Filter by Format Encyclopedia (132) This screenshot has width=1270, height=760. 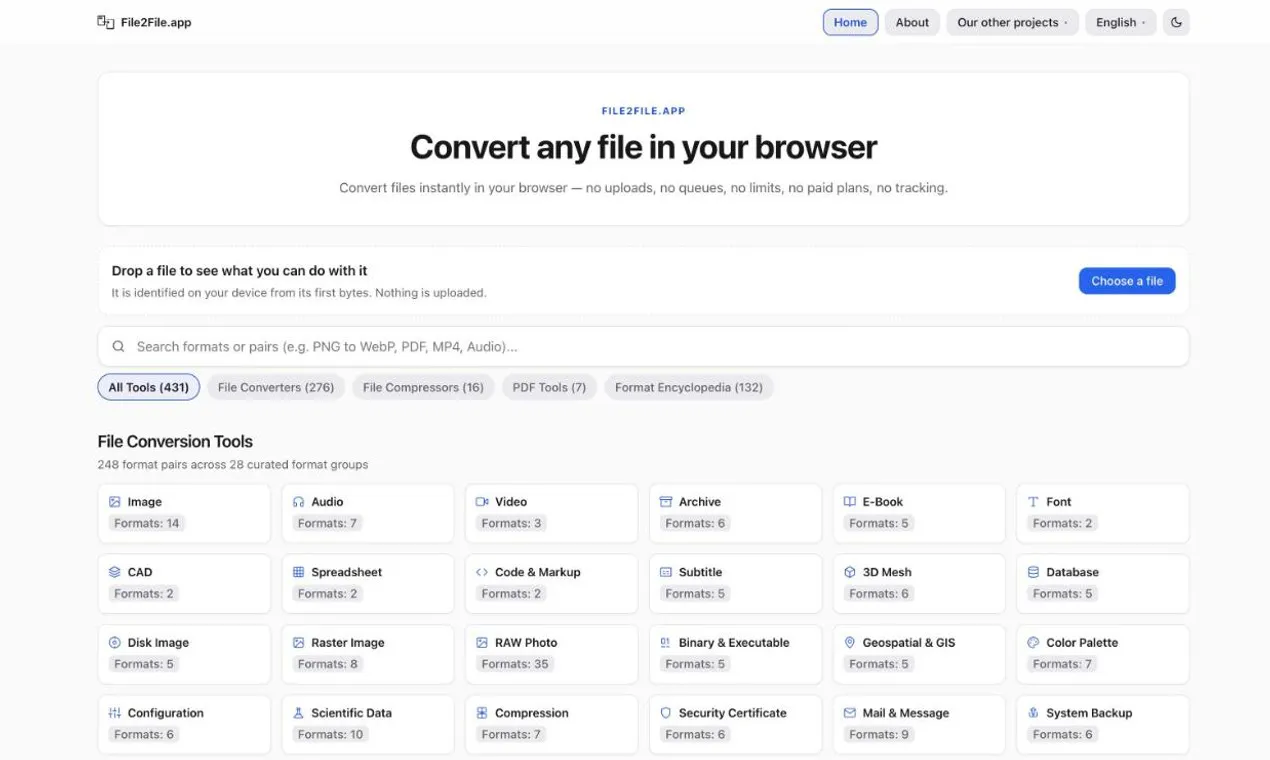click(689, 387)
